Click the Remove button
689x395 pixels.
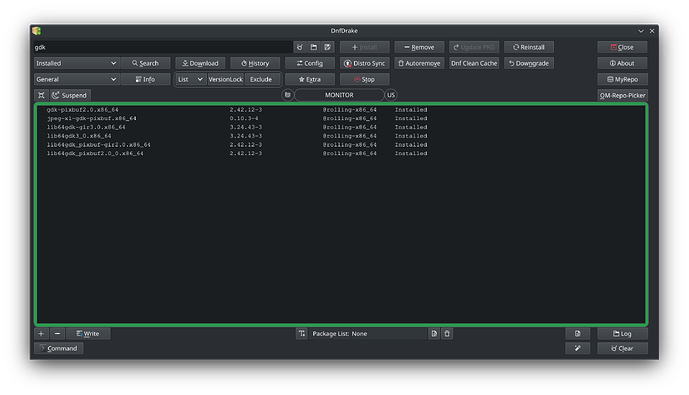point(419,47)
